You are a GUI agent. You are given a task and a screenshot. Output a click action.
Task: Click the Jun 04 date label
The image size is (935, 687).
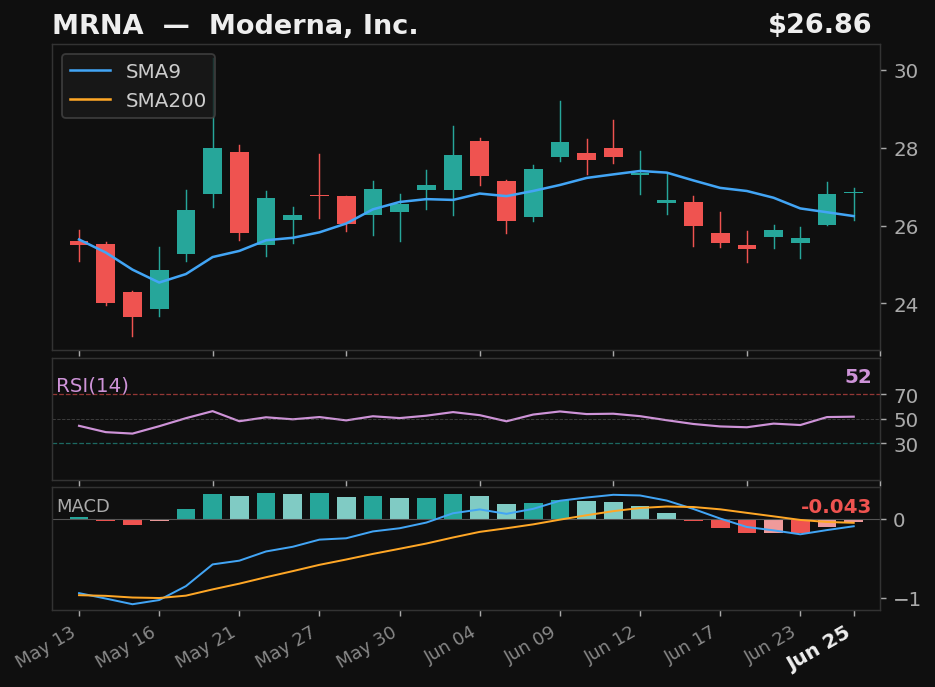pos(449,645)
